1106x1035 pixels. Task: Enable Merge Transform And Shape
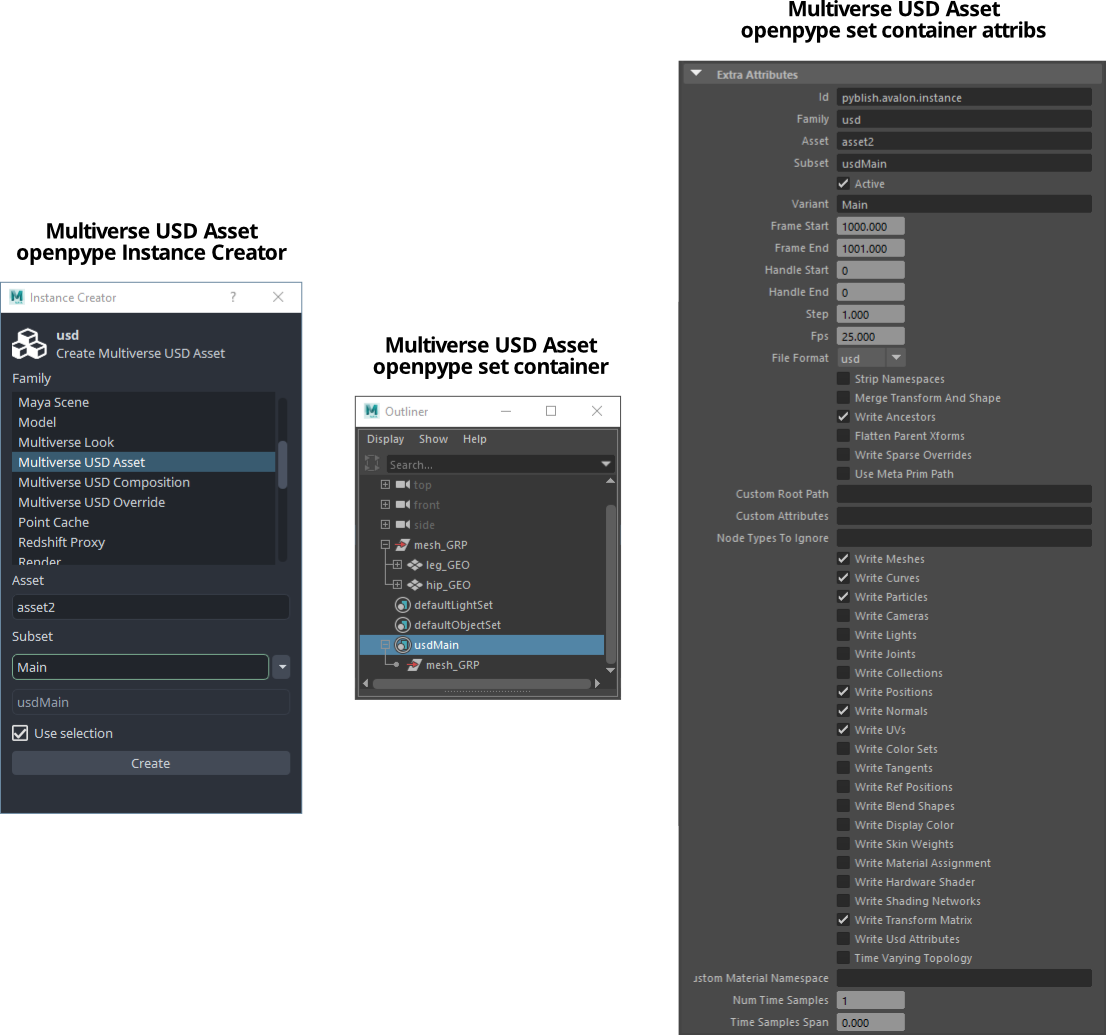[x=843, y=398]
